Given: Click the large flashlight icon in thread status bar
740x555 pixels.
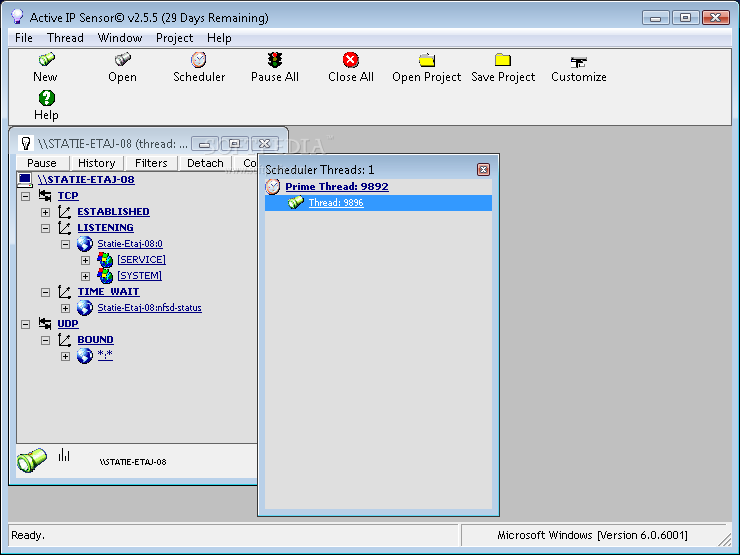Looking at the screenshot, I should (x=32, y=460).
